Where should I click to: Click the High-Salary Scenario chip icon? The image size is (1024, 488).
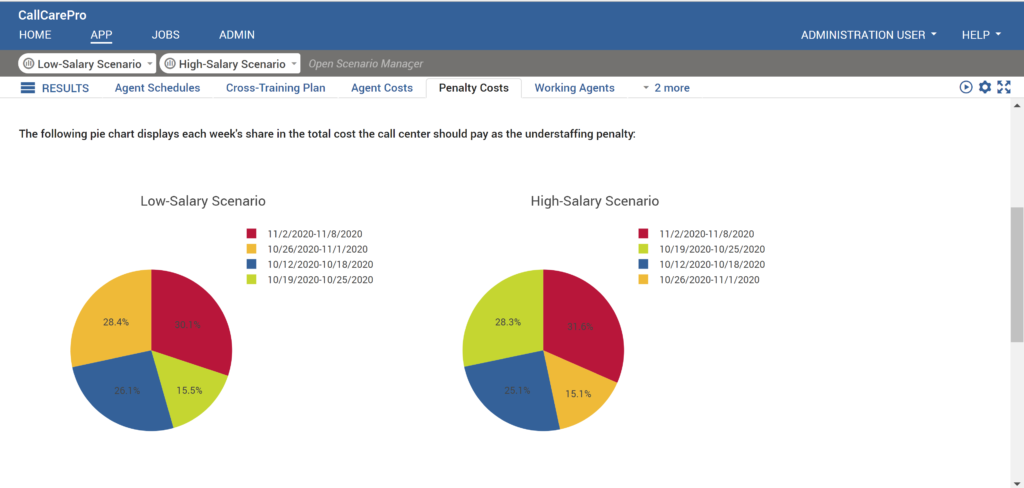(x=170, y=64)
